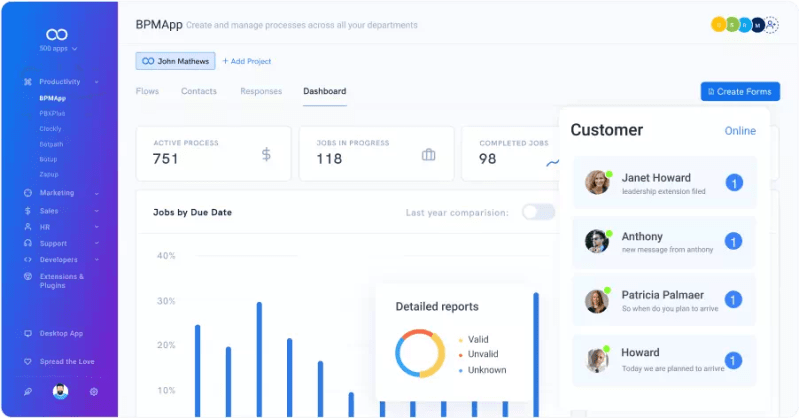The height and width of the screenshot is (418, 799).
Task: Click Patricia Palmaer's unread badge
Action: [733, 300]
